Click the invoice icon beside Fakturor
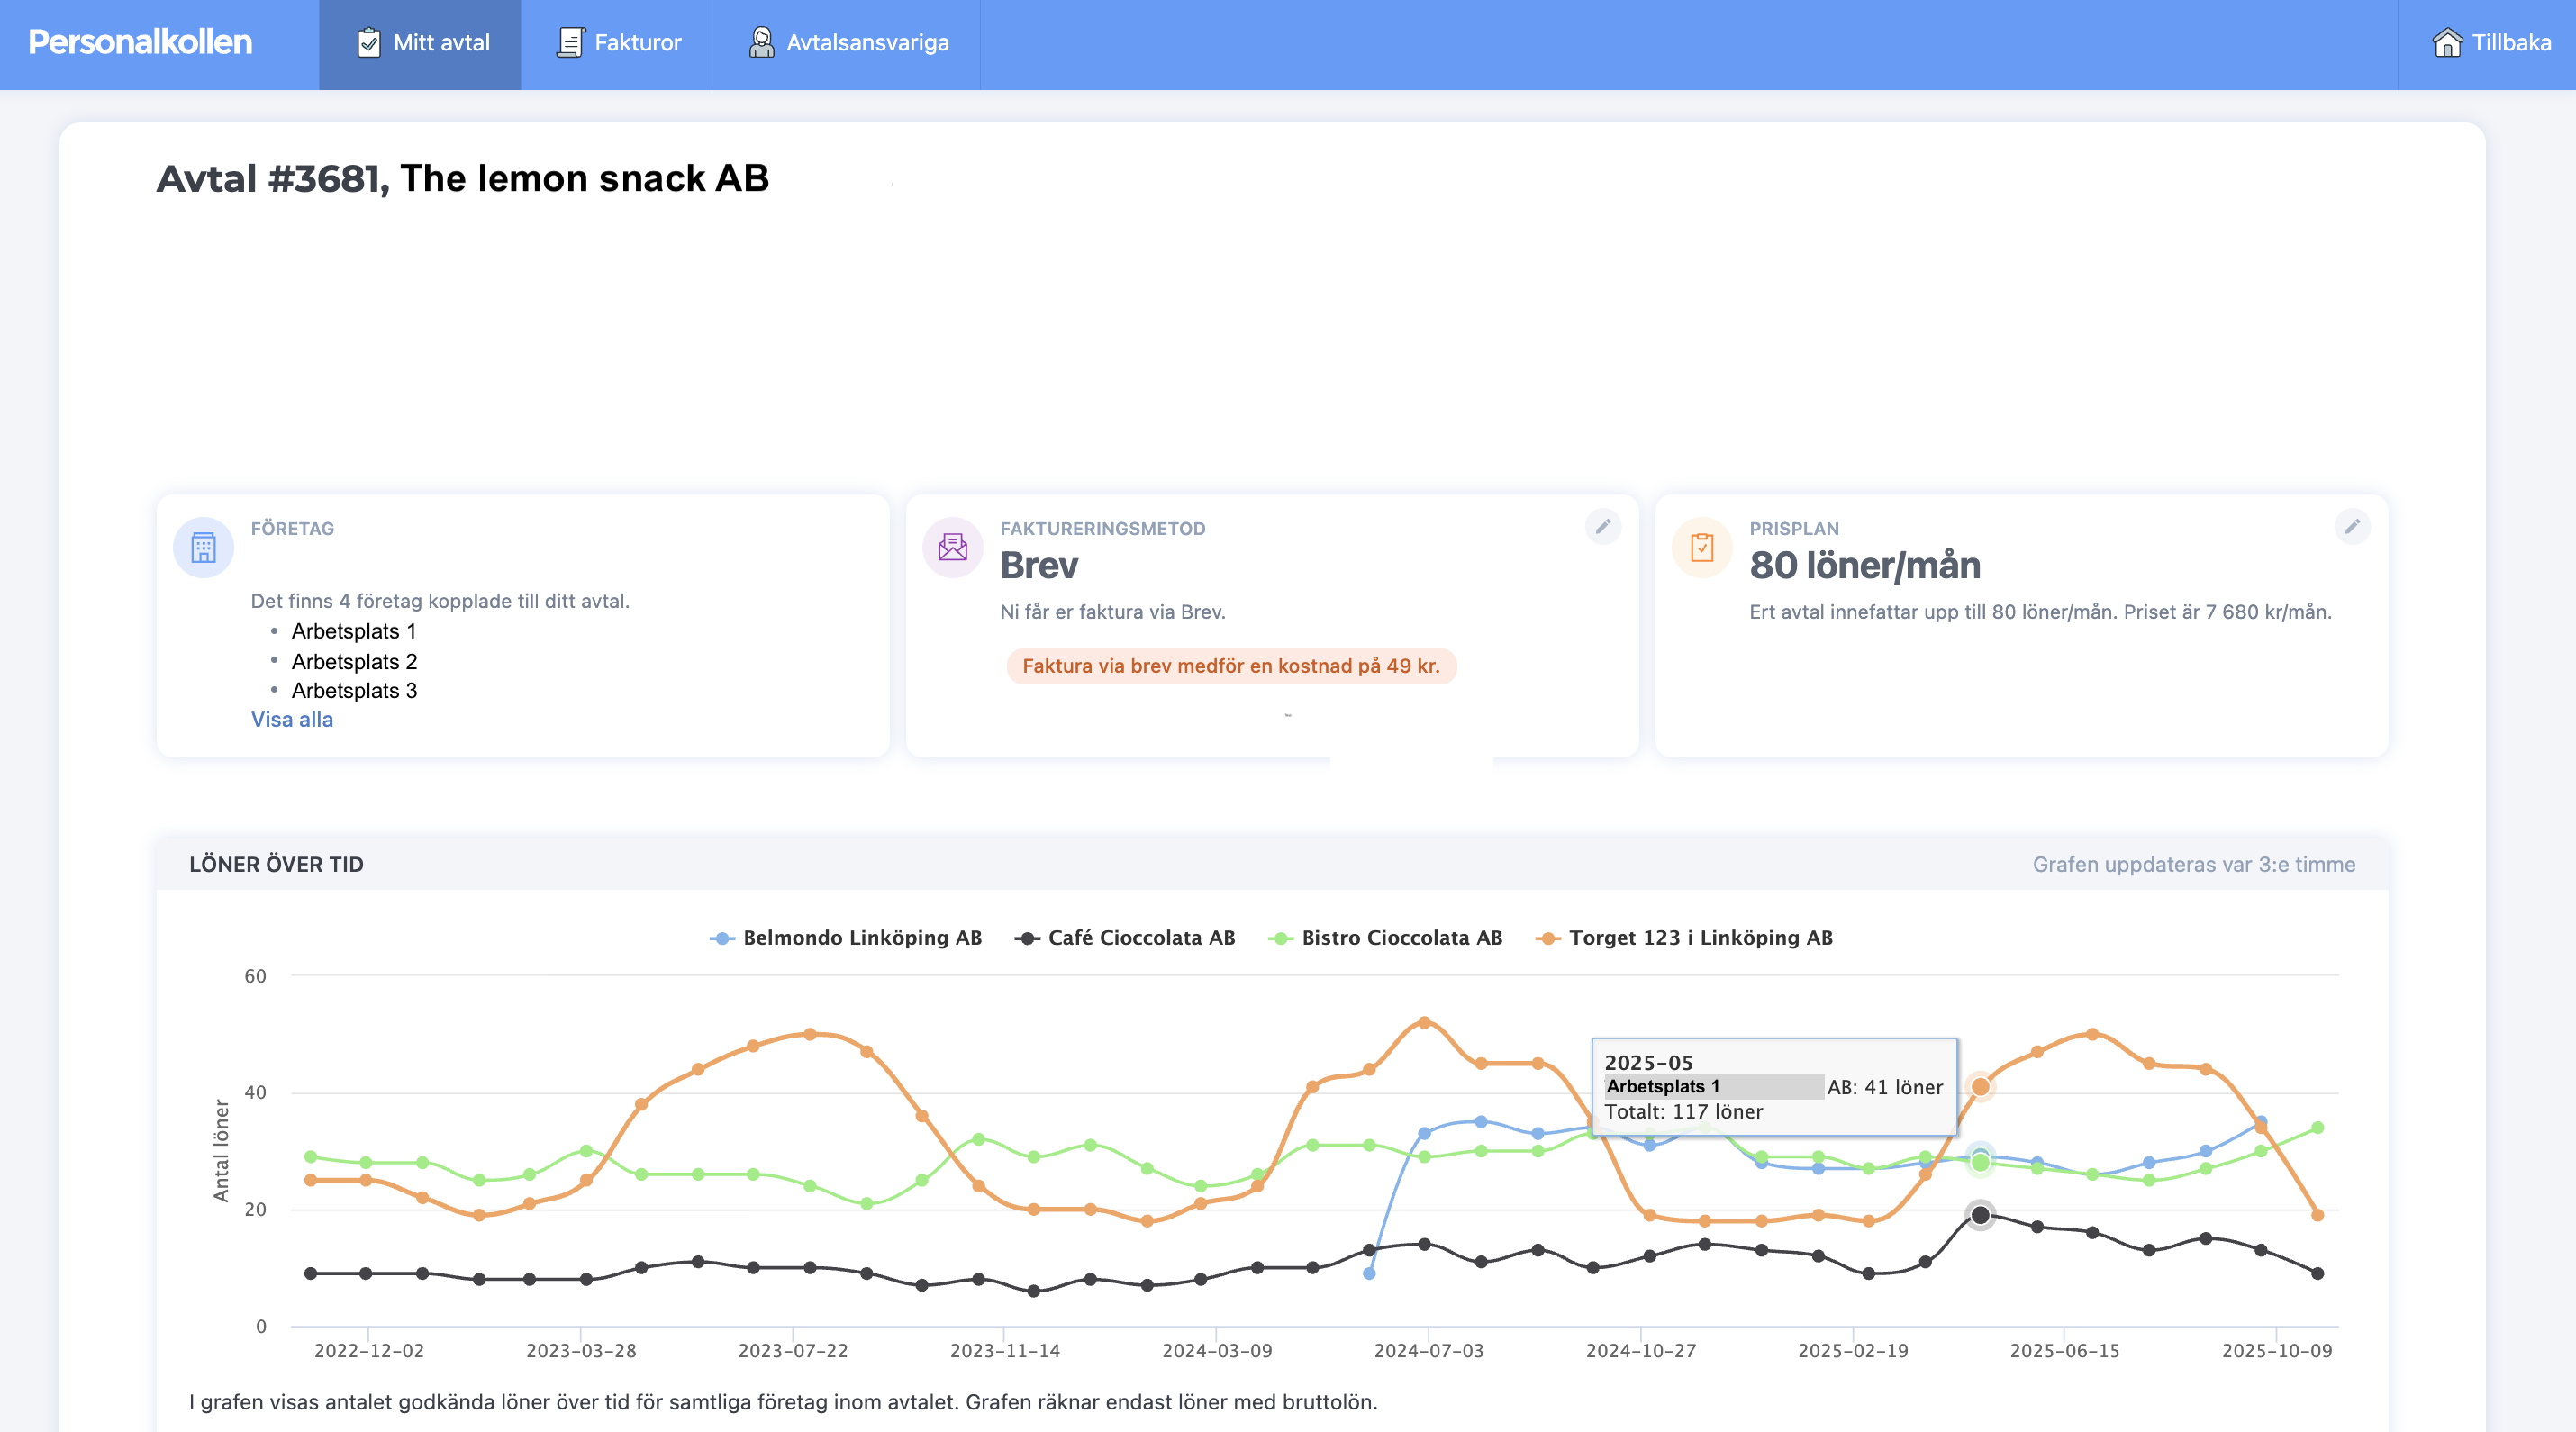 tap(570, 42)
